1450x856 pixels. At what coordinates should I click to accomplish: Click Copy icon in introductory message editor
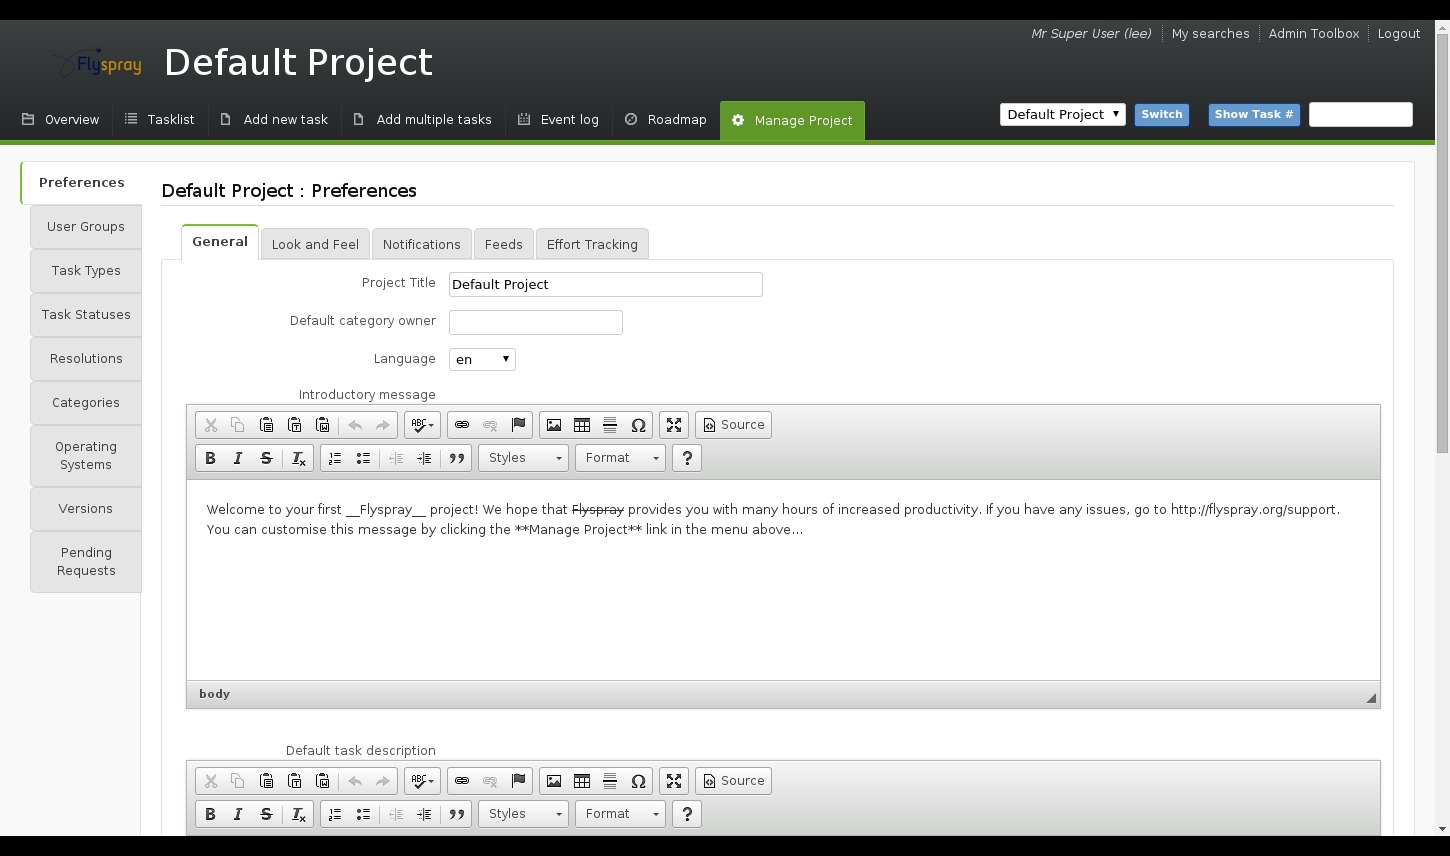point(238,425)
